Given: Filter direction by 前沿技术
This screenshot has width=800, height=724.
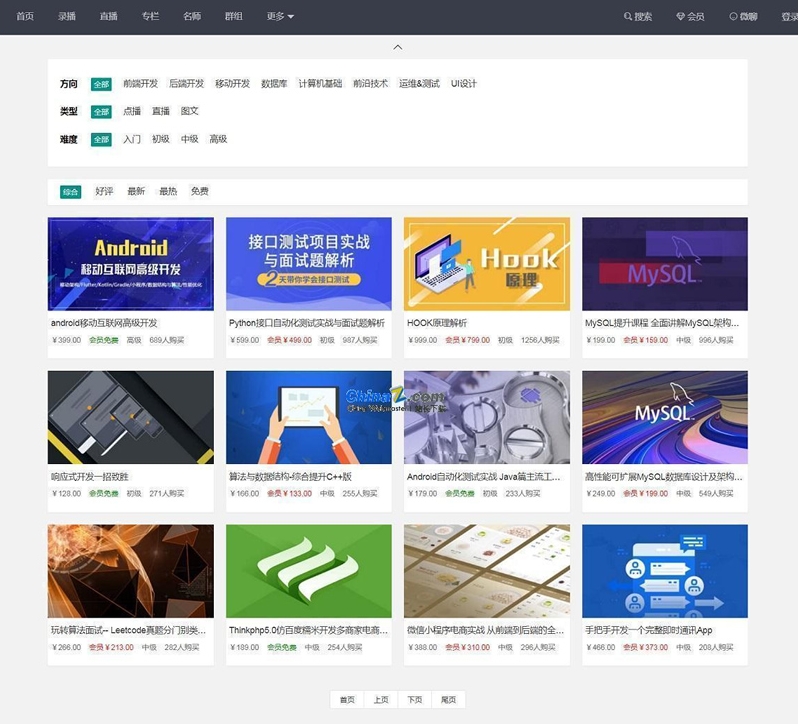Looking at the screenshot, I should point(371,84).
